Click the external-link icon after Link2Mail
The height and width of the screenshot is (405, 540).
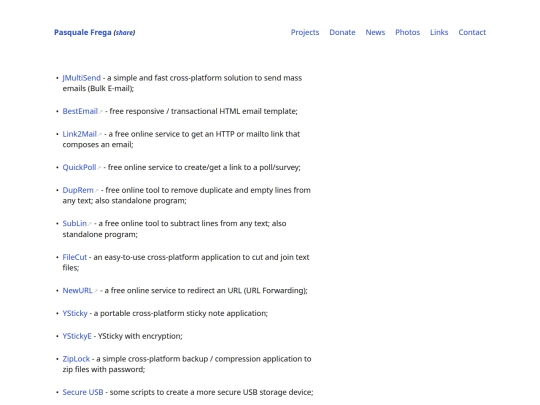100,135
